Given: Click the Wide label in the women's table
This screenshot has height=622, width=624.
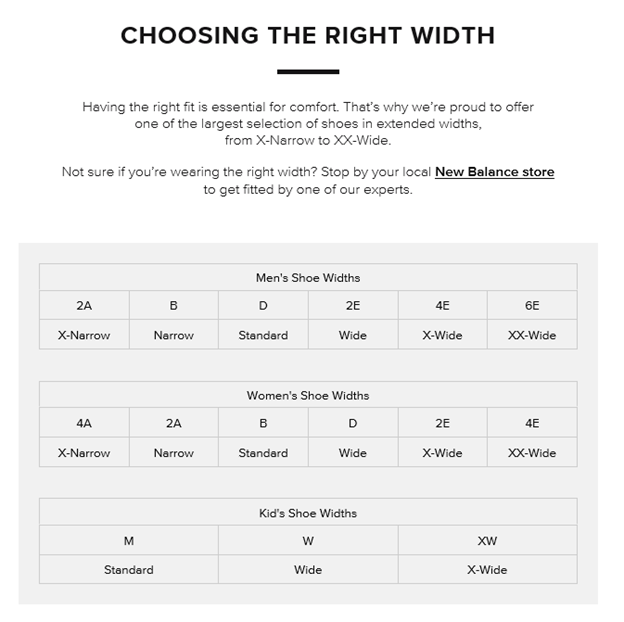Looking at the screenshot, I should pos(352,453).
